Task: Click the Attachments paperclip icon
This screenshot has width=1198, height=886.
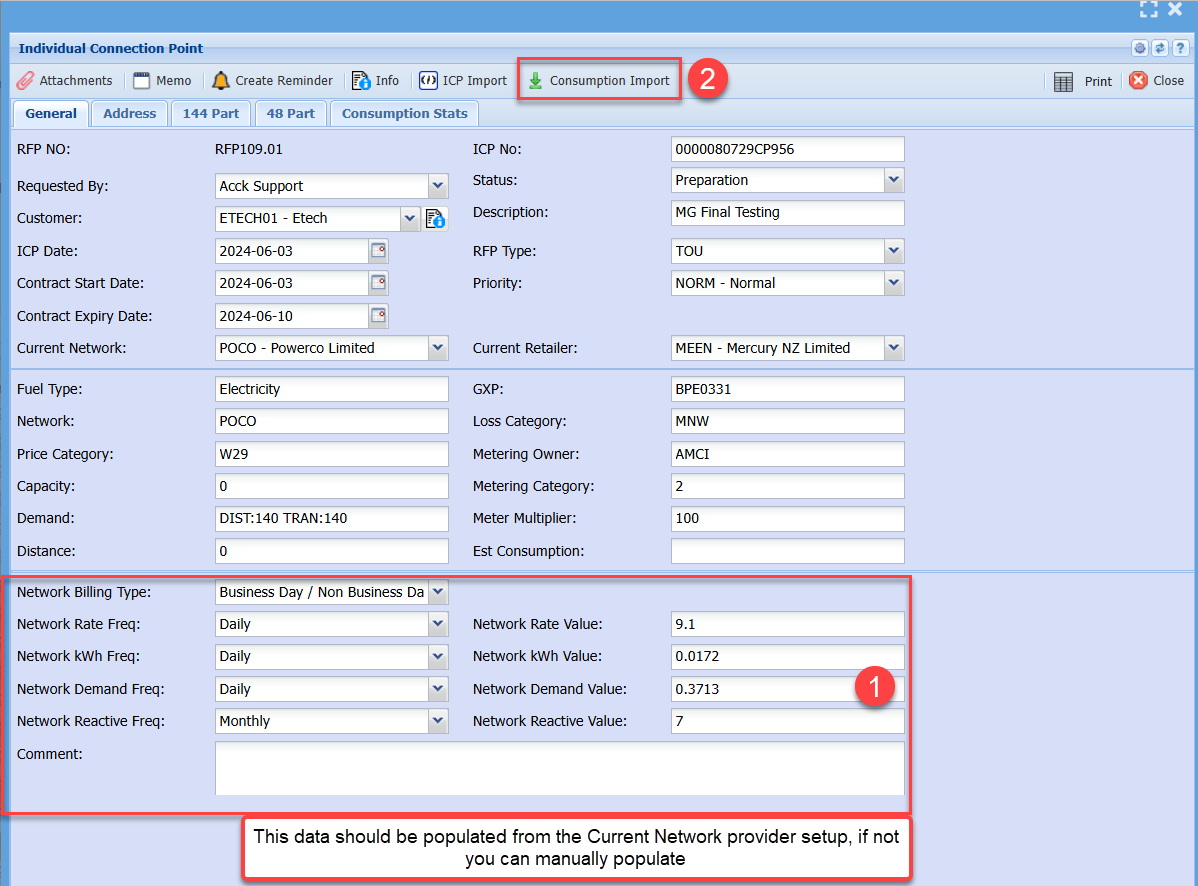Action: (25, 81)
